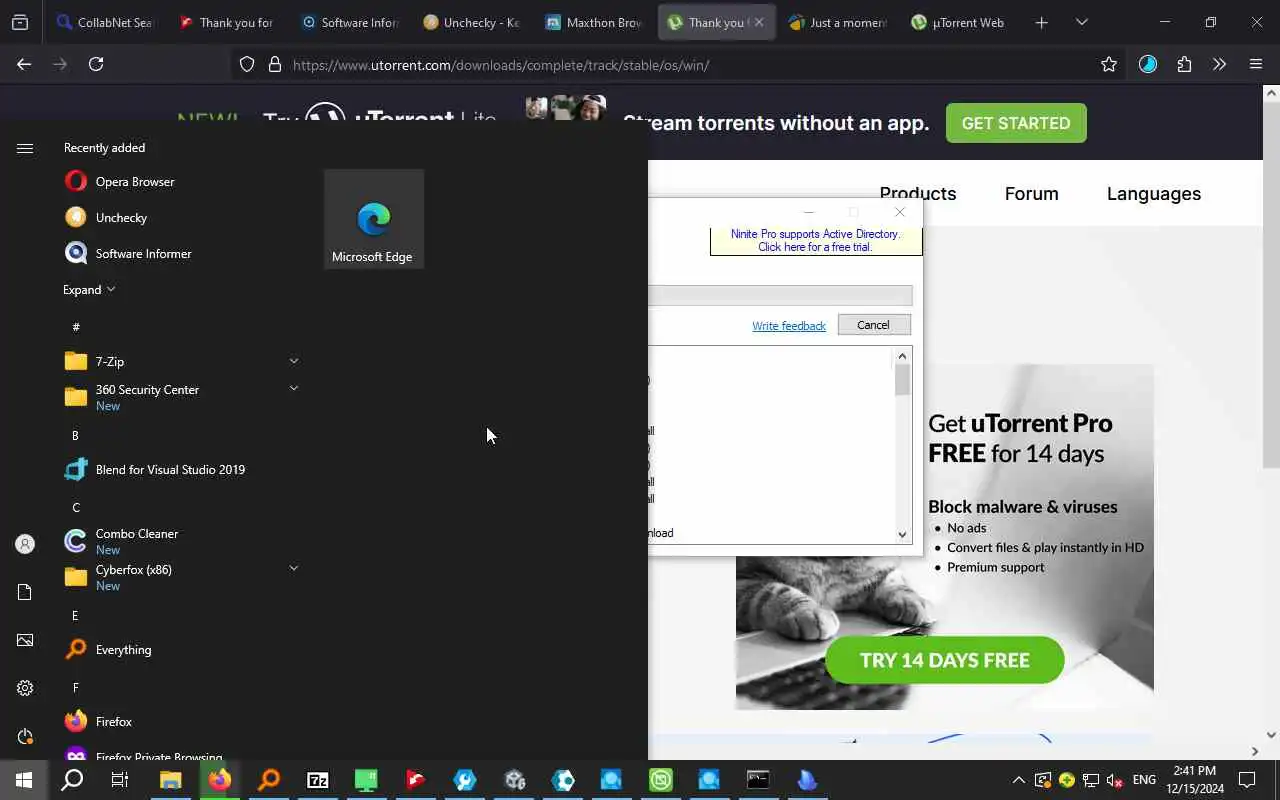
Task: Open the Firefox application menu
Action: point(1256,64)
